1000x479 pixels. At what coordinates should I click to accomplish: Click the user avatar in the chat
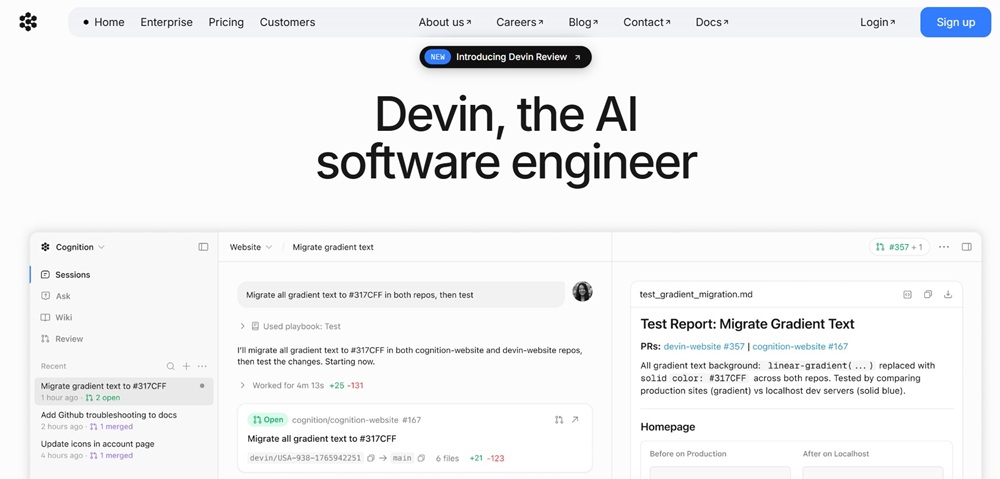582,292
